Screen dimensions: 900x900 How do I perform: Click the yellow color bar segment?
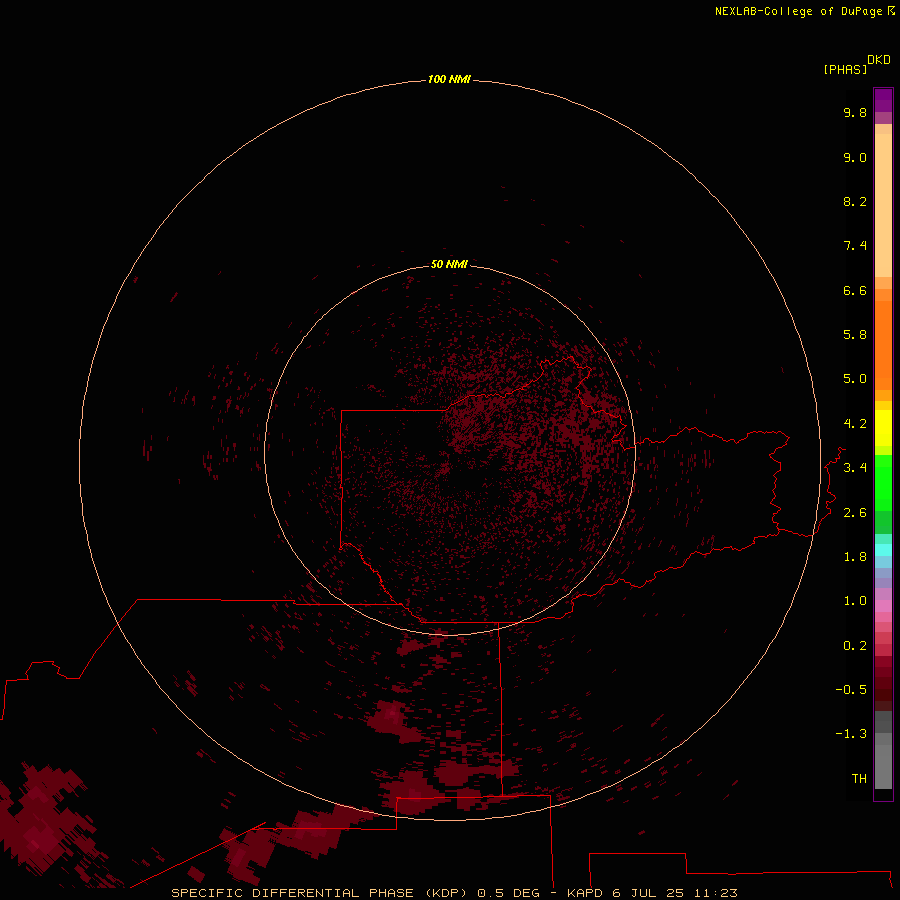(883, 428)
